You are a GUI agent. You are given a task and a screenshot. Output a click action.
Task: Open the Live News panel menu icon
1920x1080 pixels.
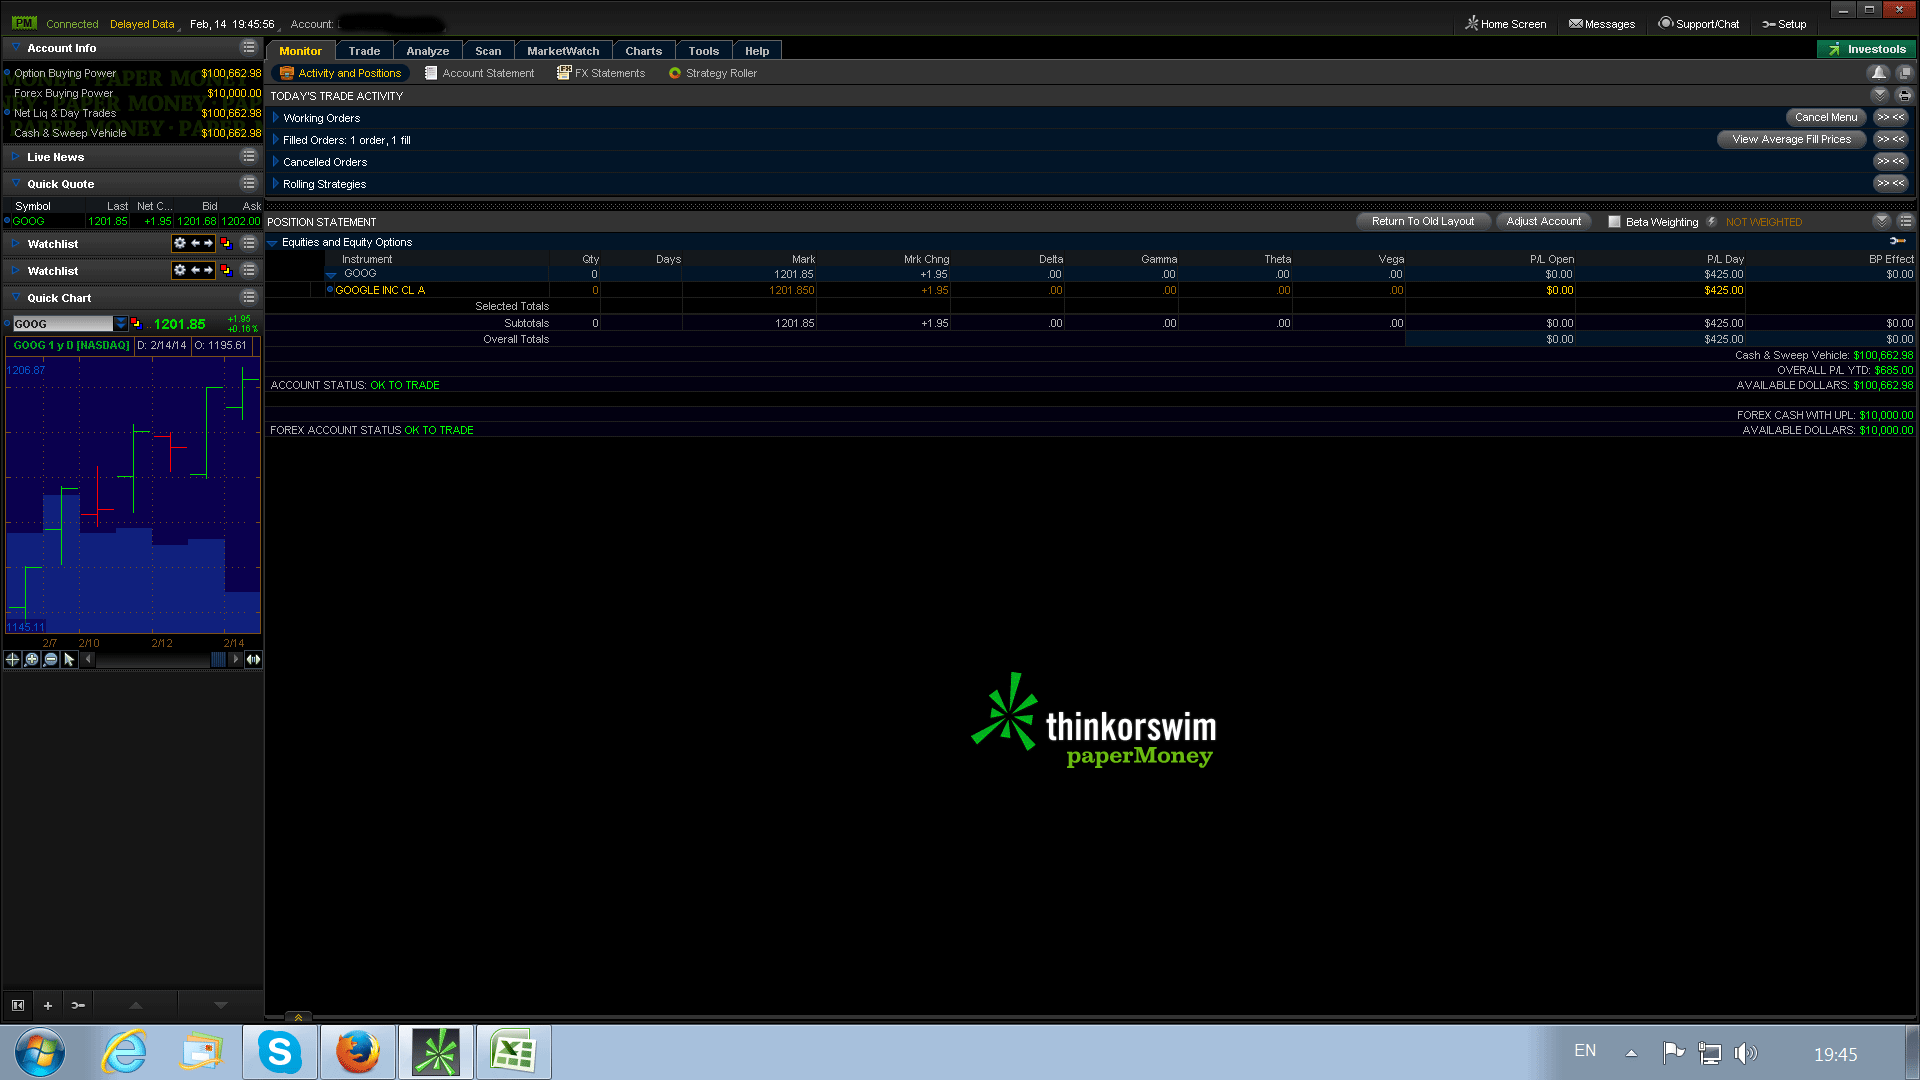pyautogui.click(x=249, y=157)
